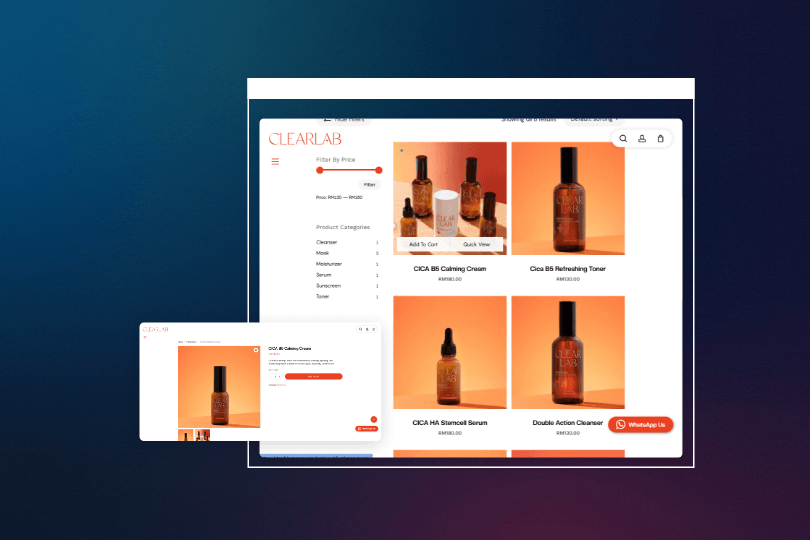Open the user account icon
The image size is (810, 540).
642,139
